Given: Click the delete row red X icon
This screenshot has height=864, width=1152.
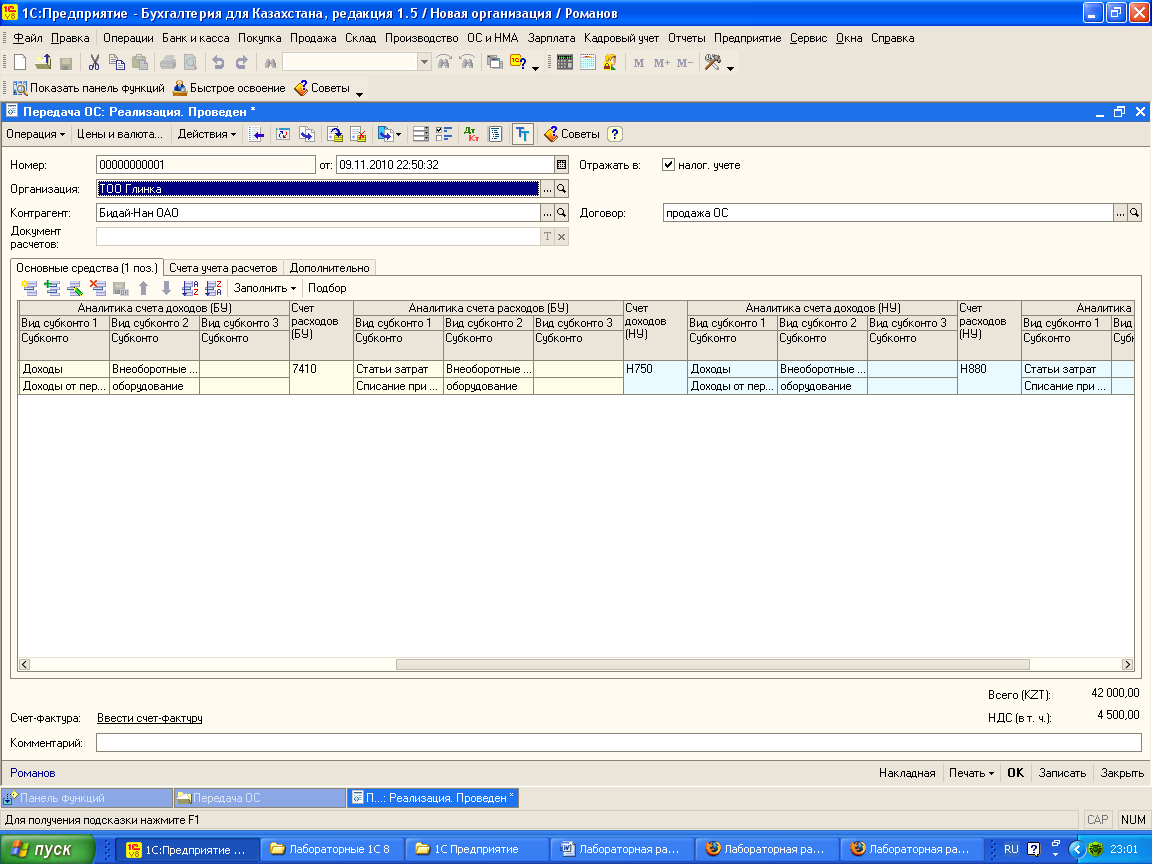Looking at the screenshot, I should [98, 288].
